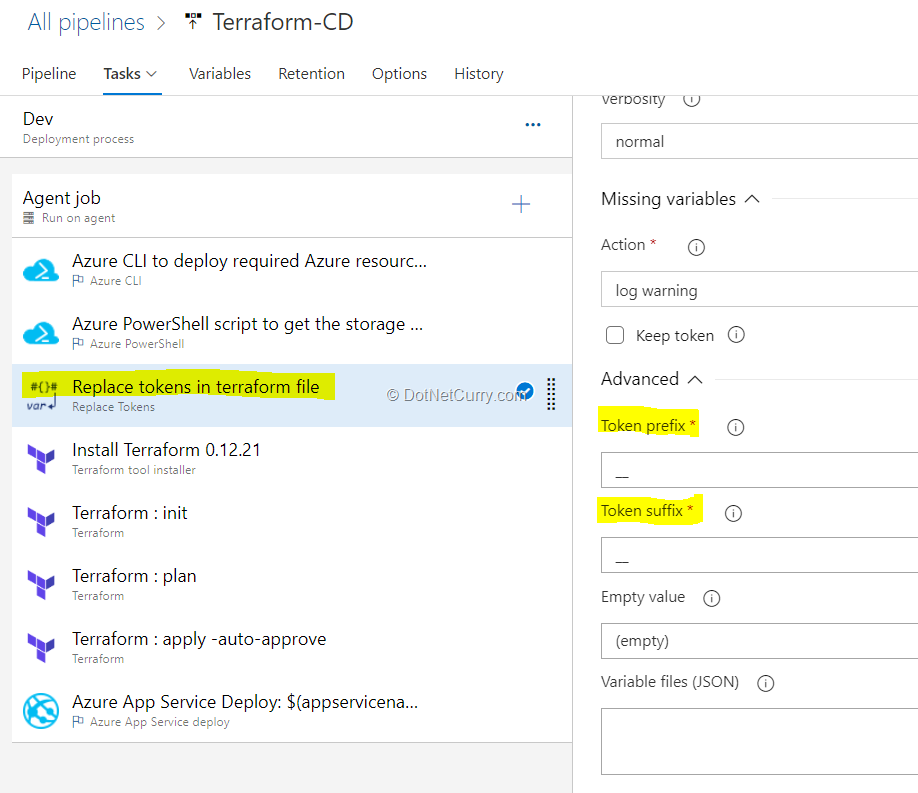Show info for Empty value field
The image size is (918, 793).
(711, 598)
